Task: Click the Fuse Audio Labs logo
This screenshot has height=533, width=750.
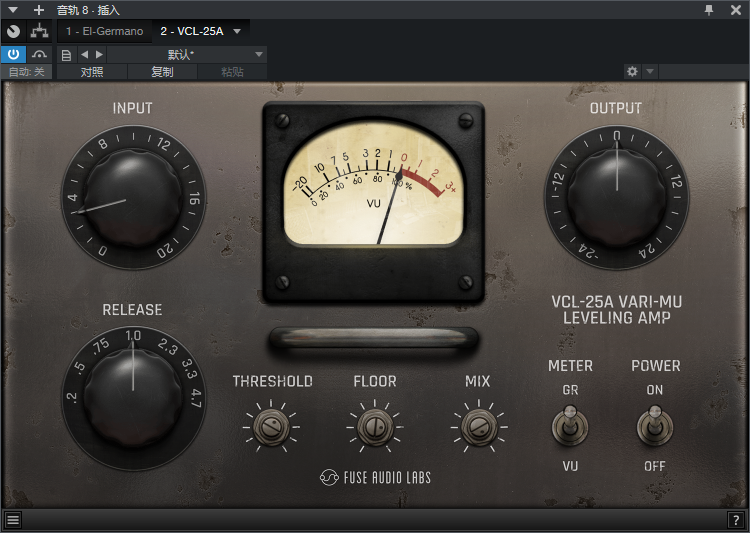Action: tap(375, 477)
